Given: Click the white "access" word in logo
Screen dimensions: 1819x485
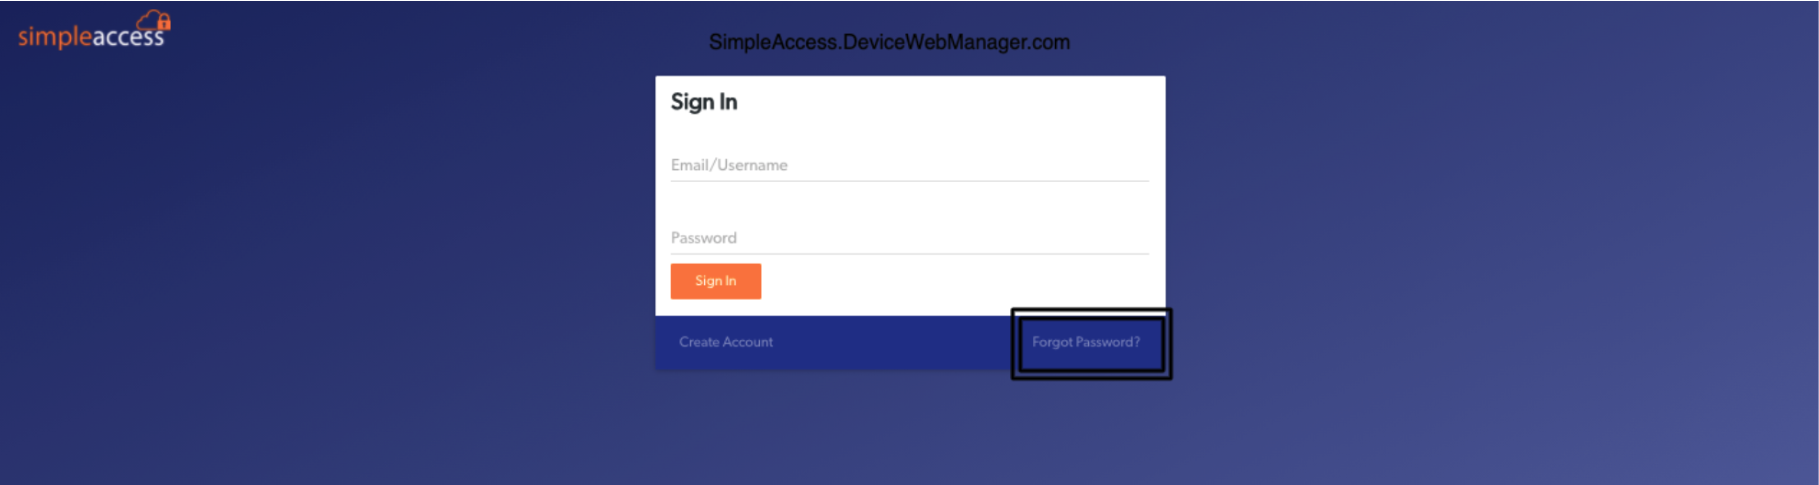Looking at the screenshot, I should coord(128,37).
